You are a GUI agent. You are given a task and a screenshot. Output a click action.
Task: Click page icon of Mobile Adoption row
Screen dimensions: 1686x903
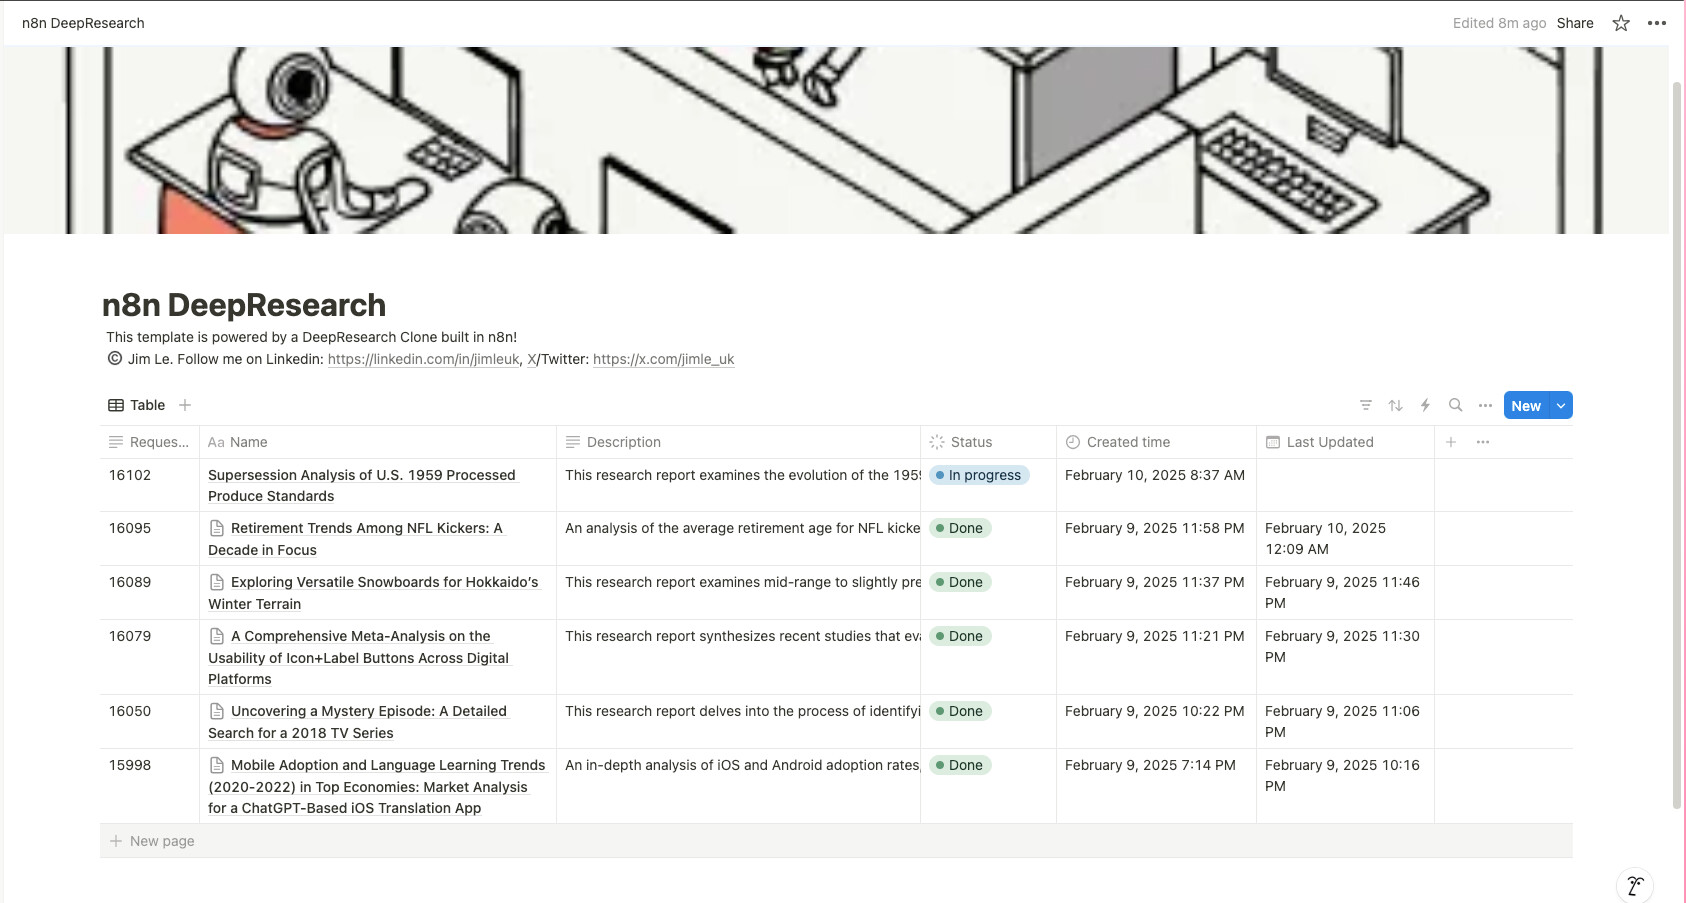217,765
